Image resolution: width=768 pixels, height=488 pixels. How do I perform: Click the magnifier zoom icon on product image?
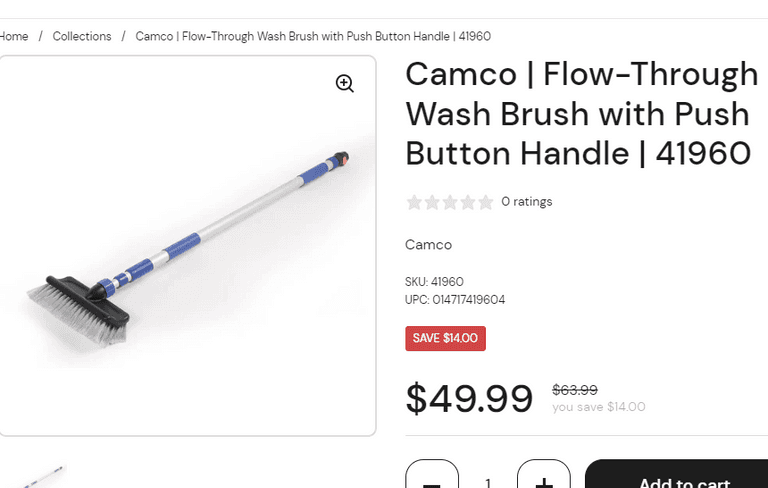click(345, 84)
